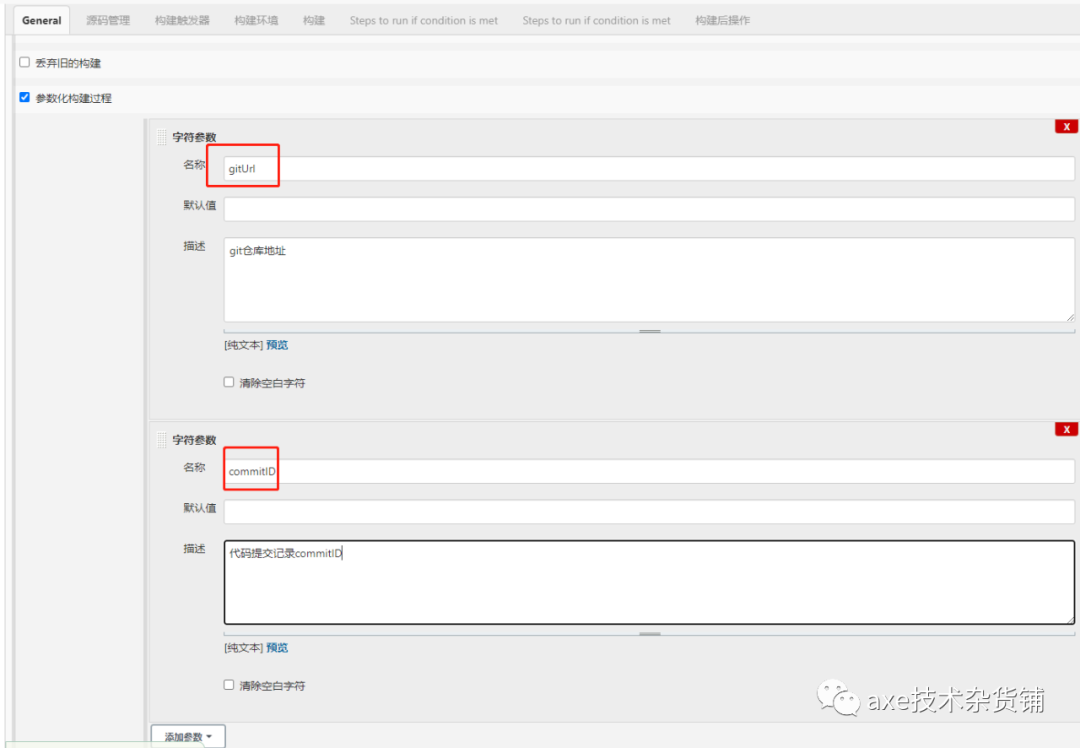Click default value field of gitUrl parameter

click(x=649, y=209)
